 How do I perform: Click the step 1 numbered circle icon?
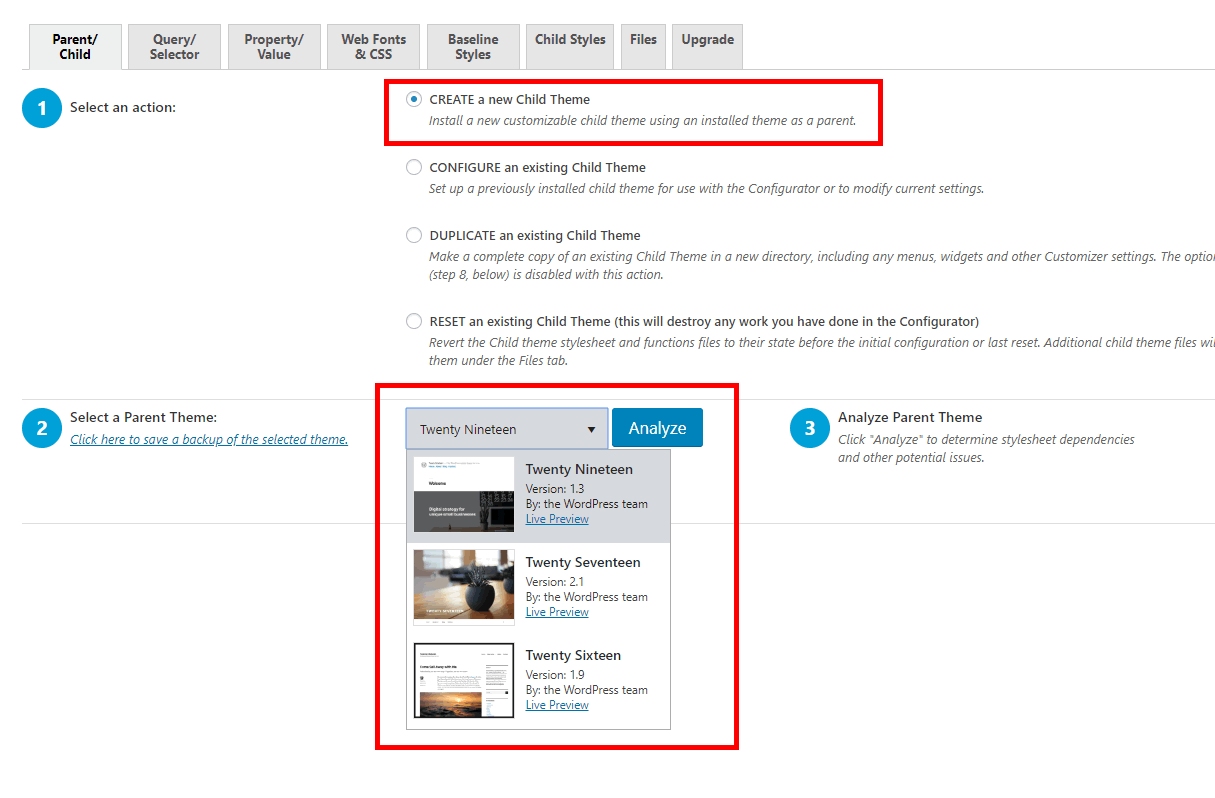click(42, 108)
